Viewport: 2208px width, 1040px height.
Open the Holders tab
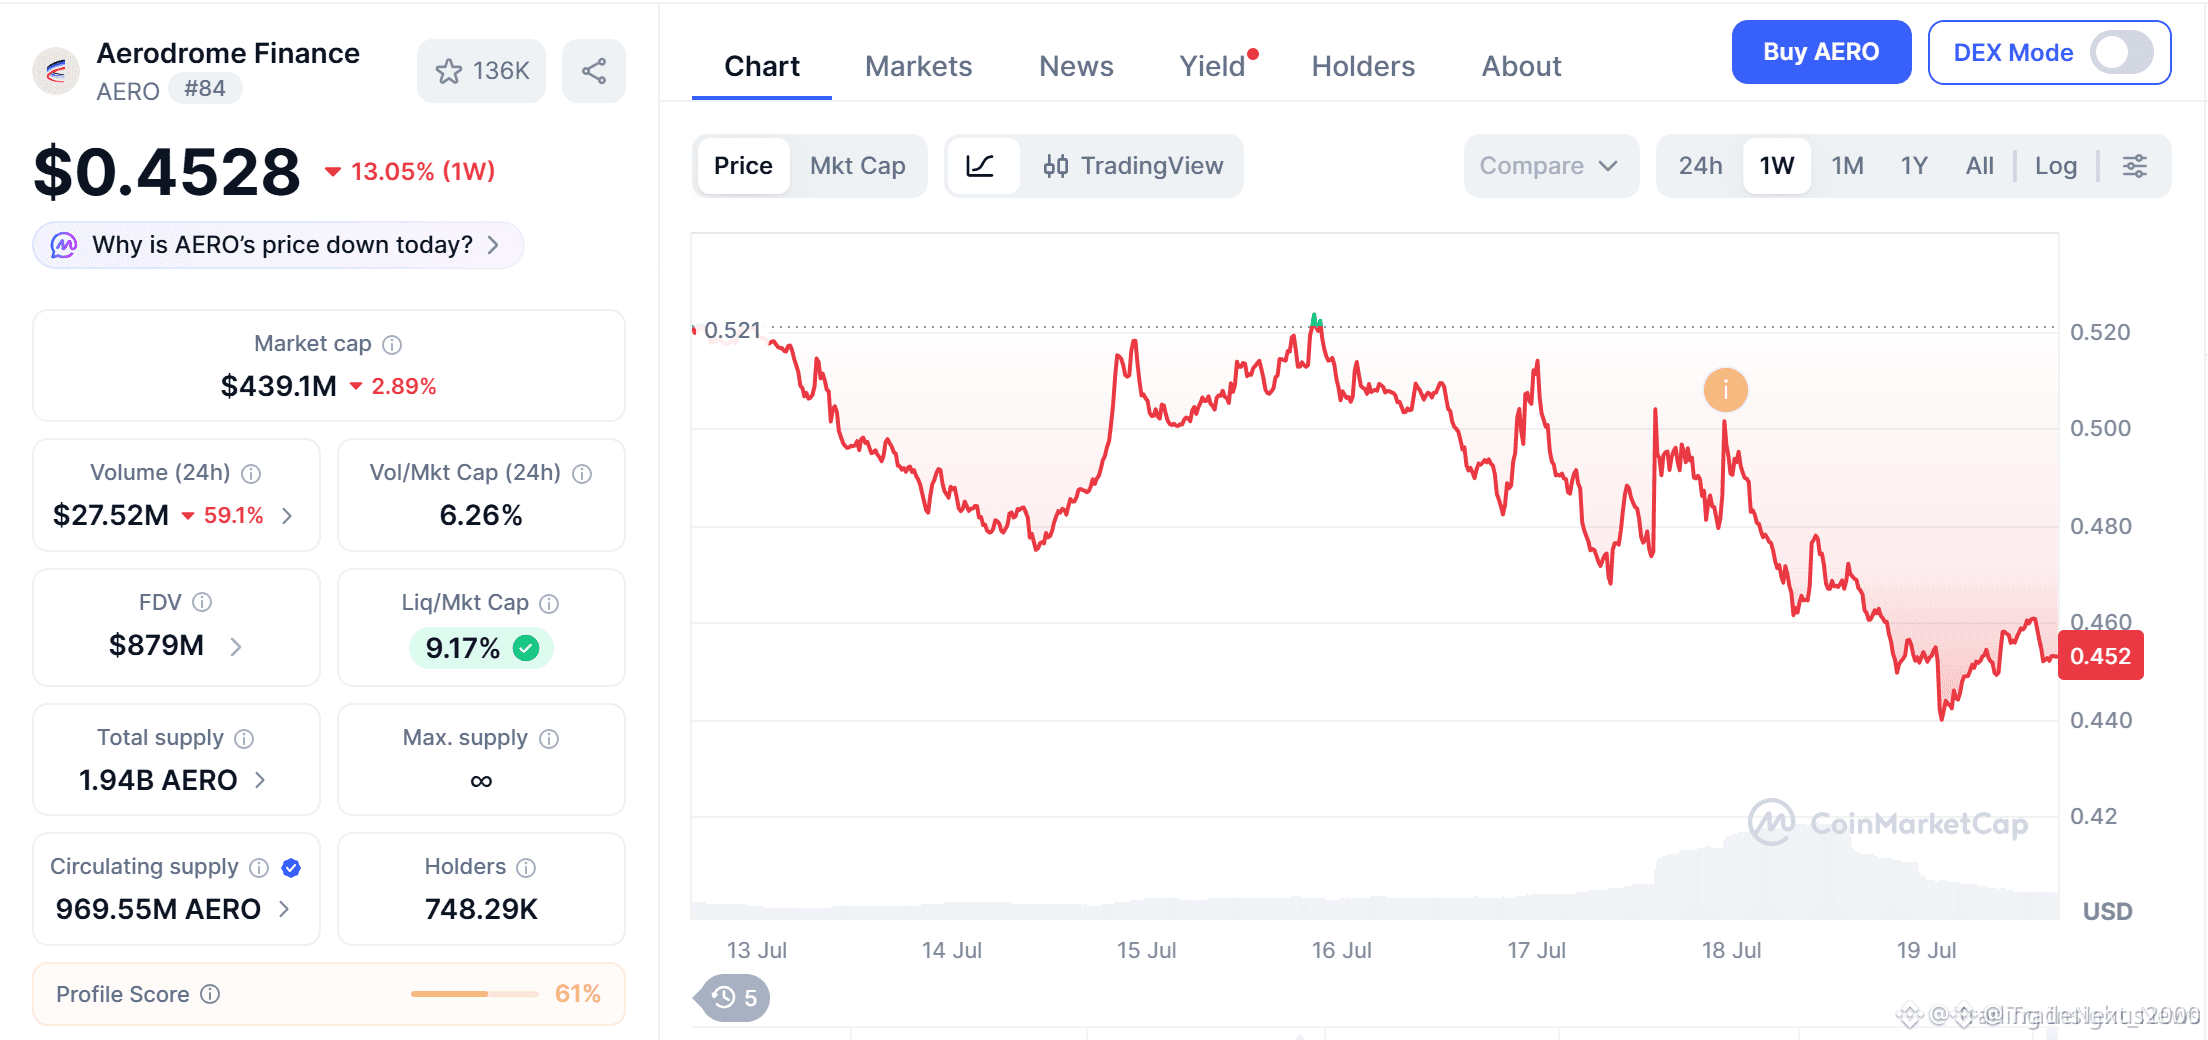tap(1363, 66)
